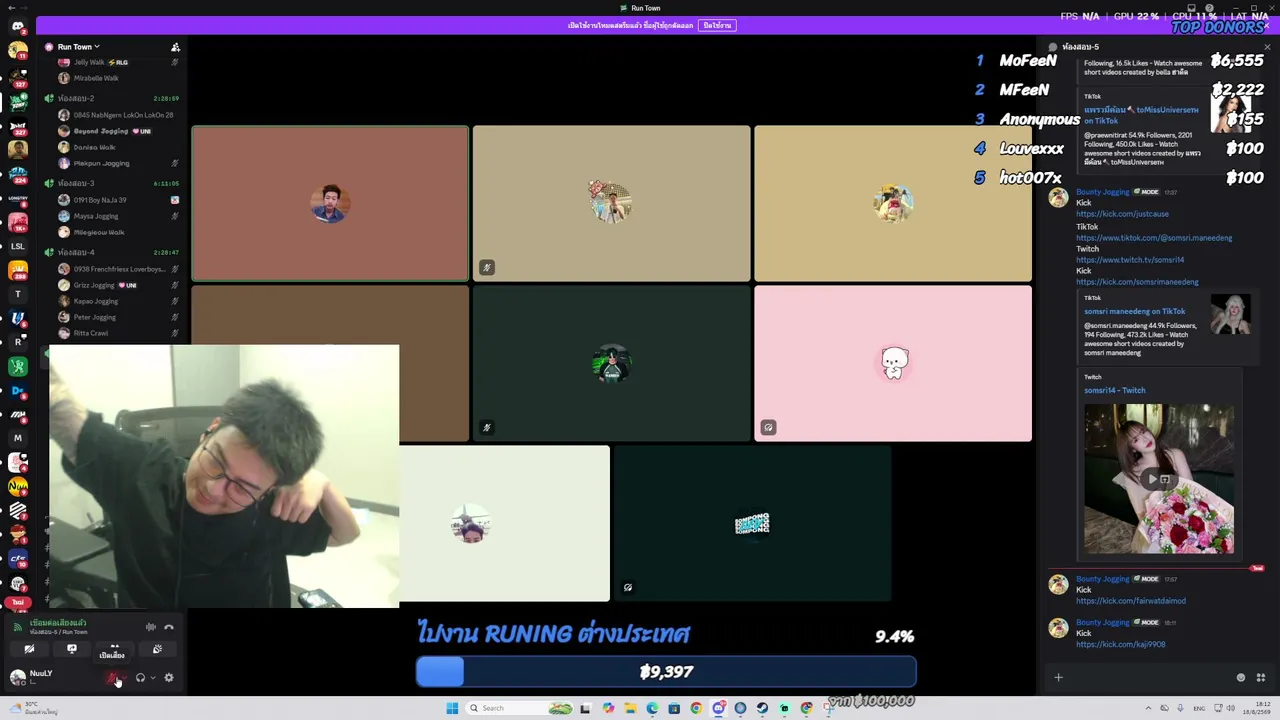Open somsri maneedeng on TikTok embed title
This screenshot has height=720, width=1280.
[x=1134, y=311]
